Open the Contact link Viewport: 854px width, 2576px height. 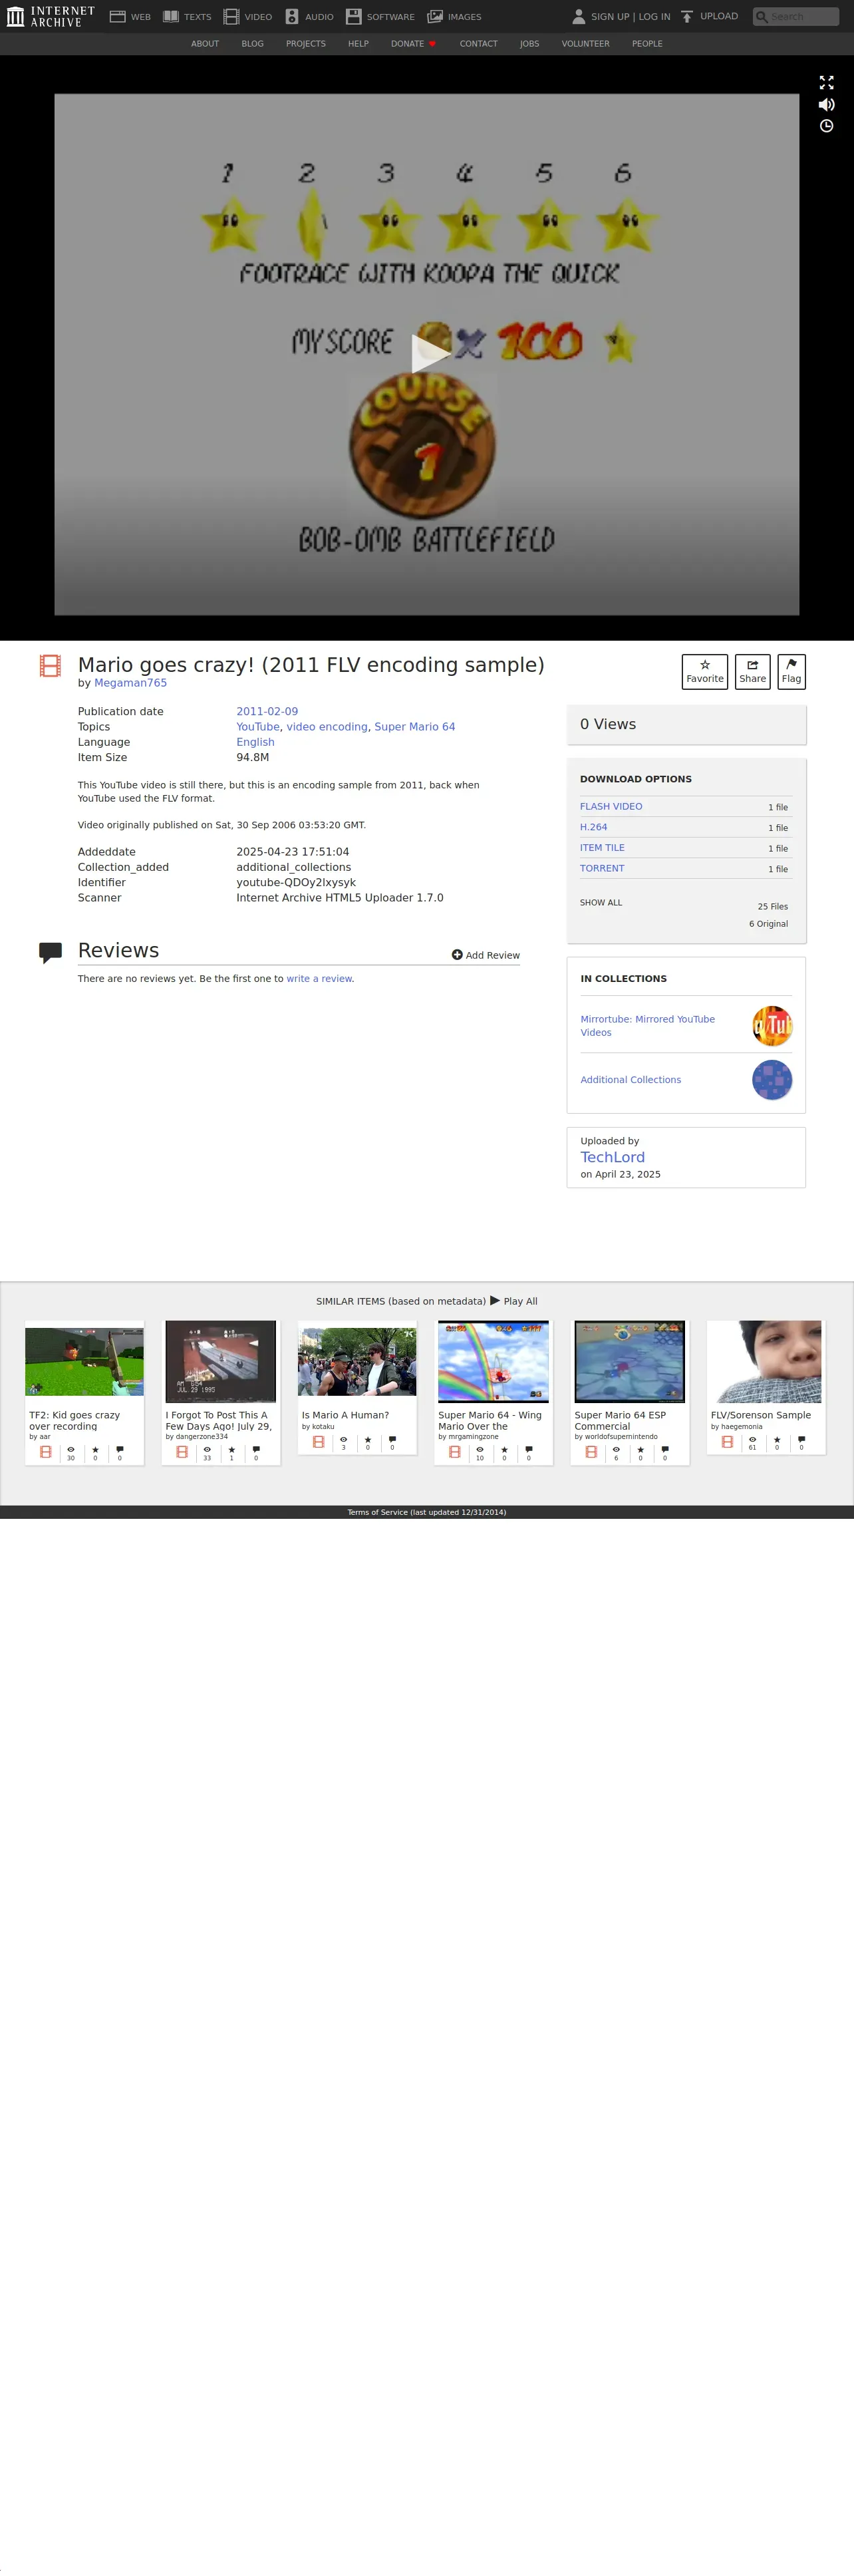click(x=478, y=44)
